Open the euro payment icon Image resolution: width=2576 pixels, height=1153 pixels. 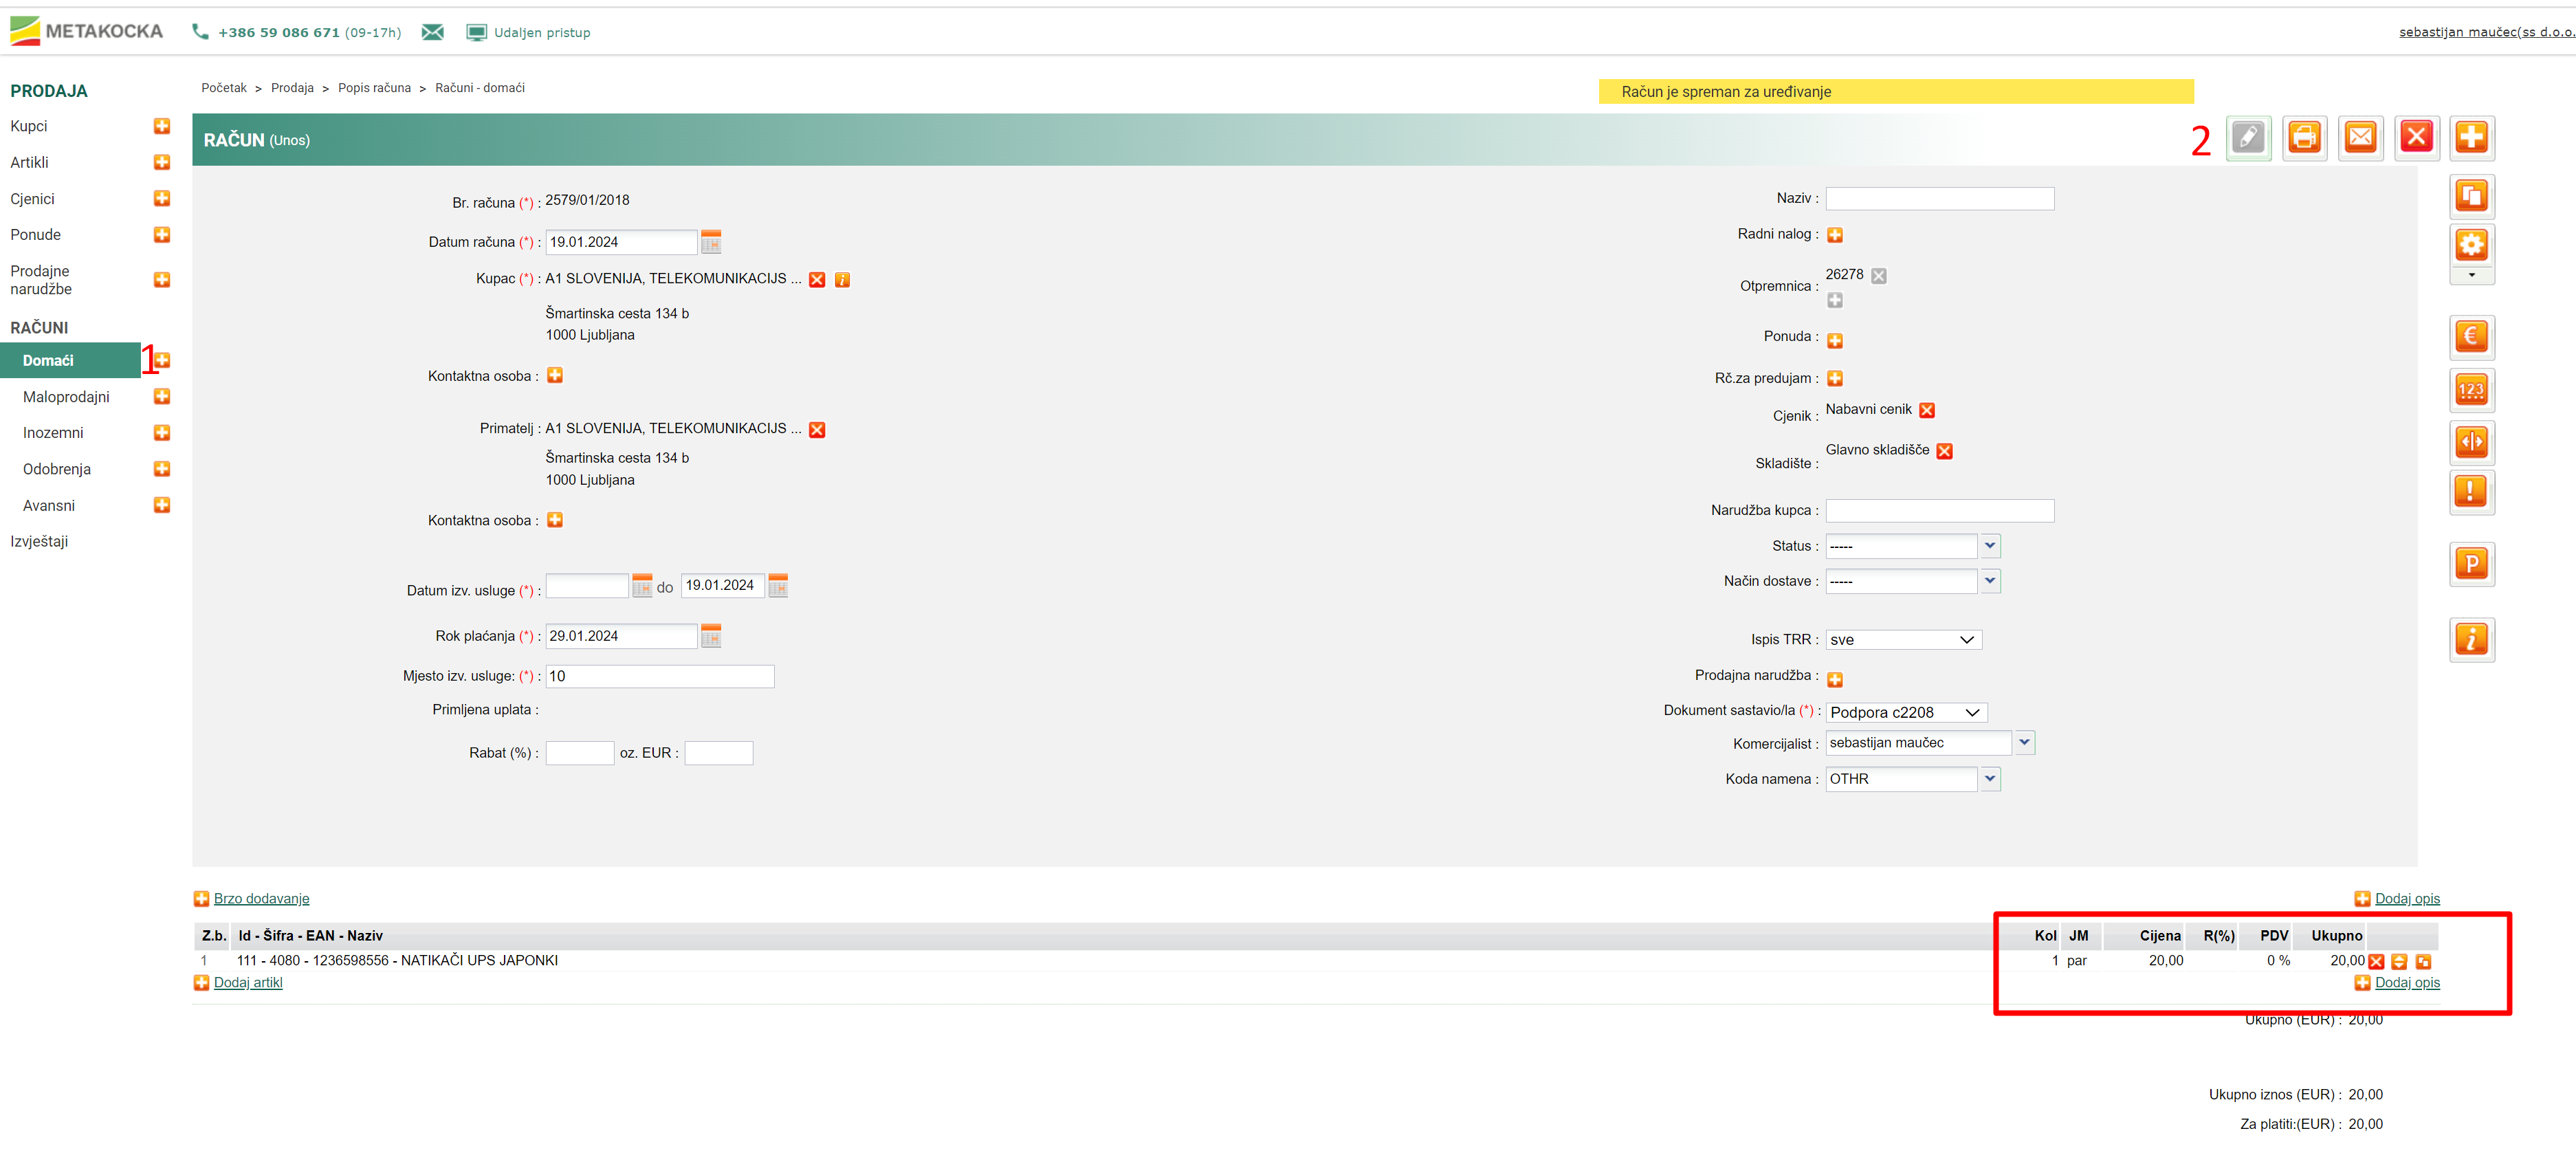(2471, 337)
